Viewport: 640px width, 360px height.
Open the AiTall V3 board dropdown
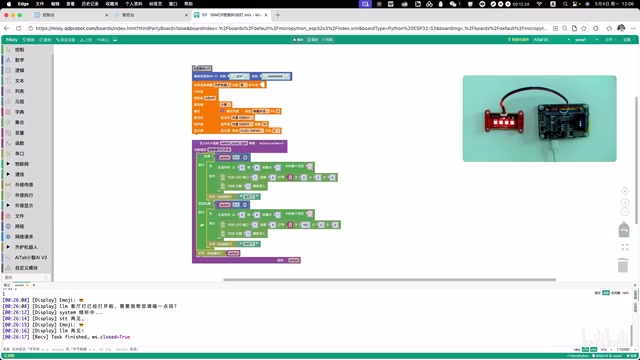(551, 40)
